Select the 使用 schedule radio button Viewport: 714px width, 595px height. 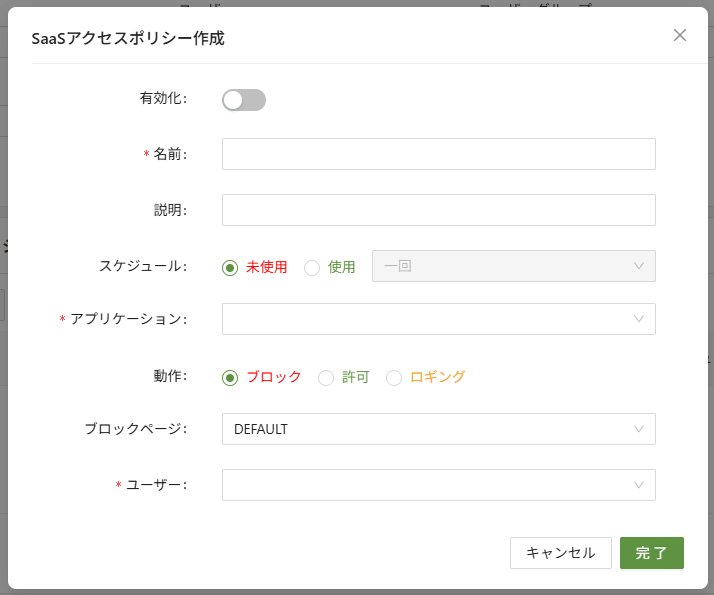[x=312, y=267]
